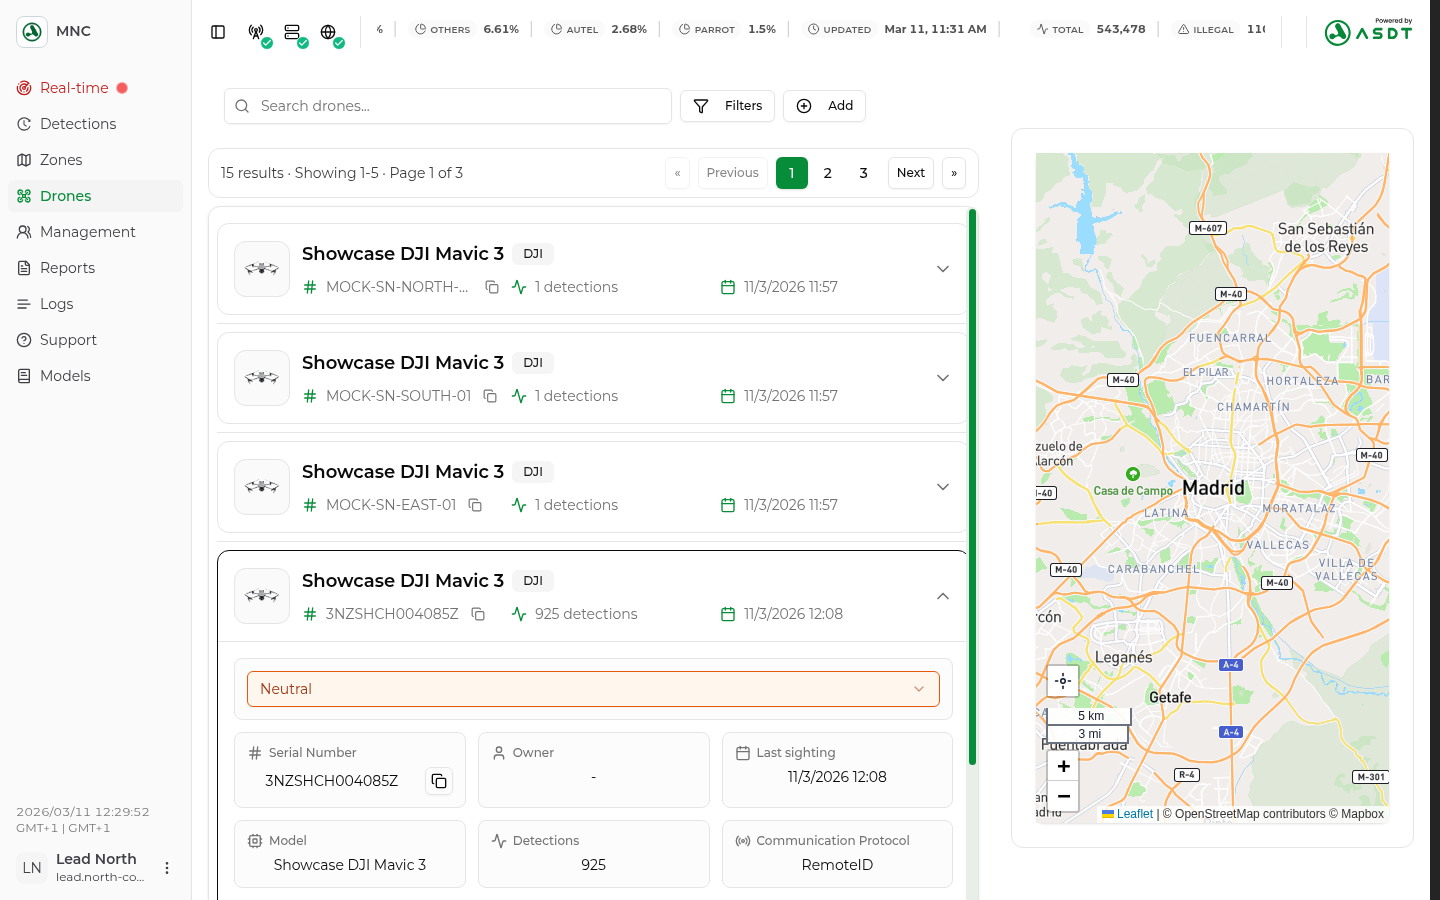Click the TOTAL 543,478 stat
Image resolution: width=1440 pixels, height=900 pixels.
click(x=1090, y=30)
